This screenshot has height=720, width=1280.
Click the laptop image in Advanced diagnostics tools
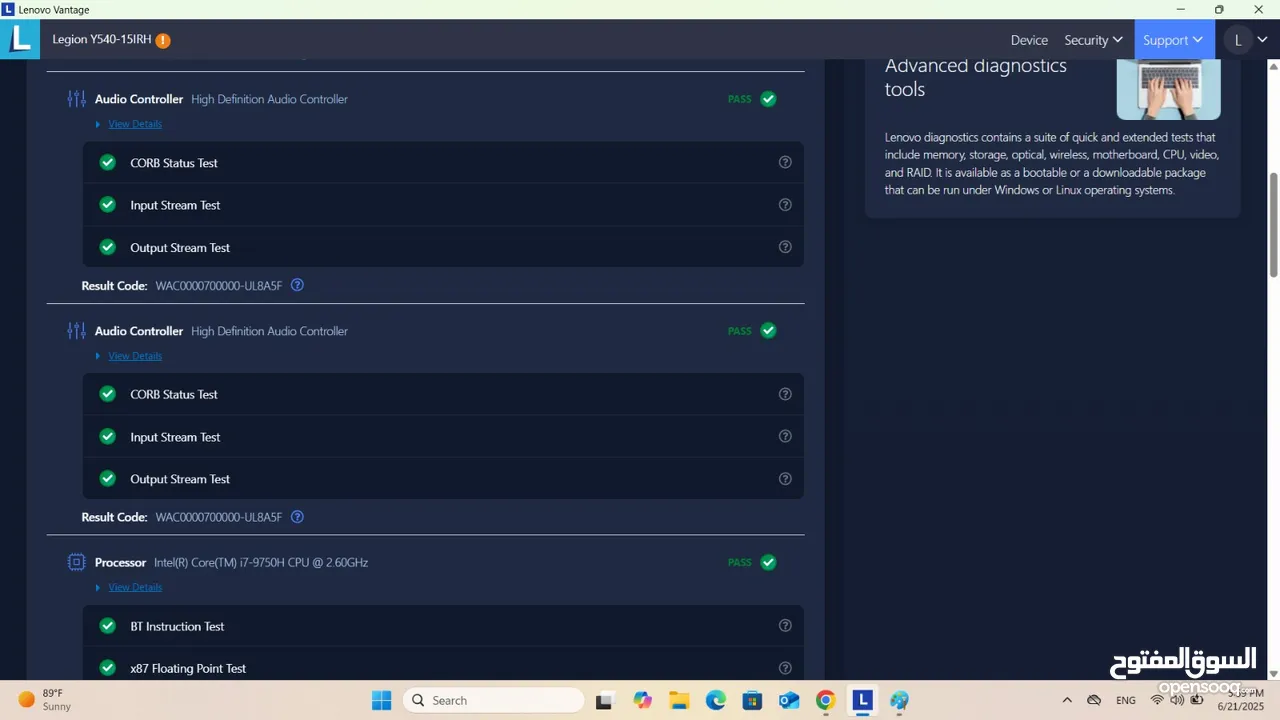1168,88
